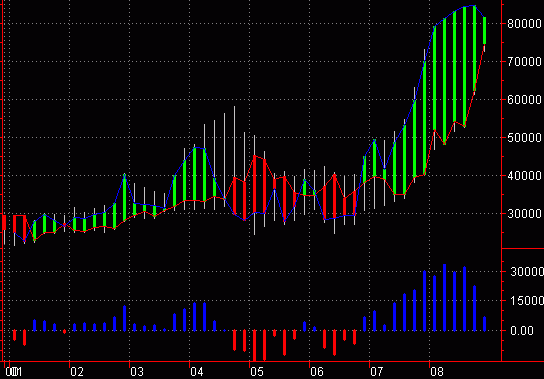The image size is (544, 379).
Task: Click the 30000 label on the price axis
Action: point(524,213)
